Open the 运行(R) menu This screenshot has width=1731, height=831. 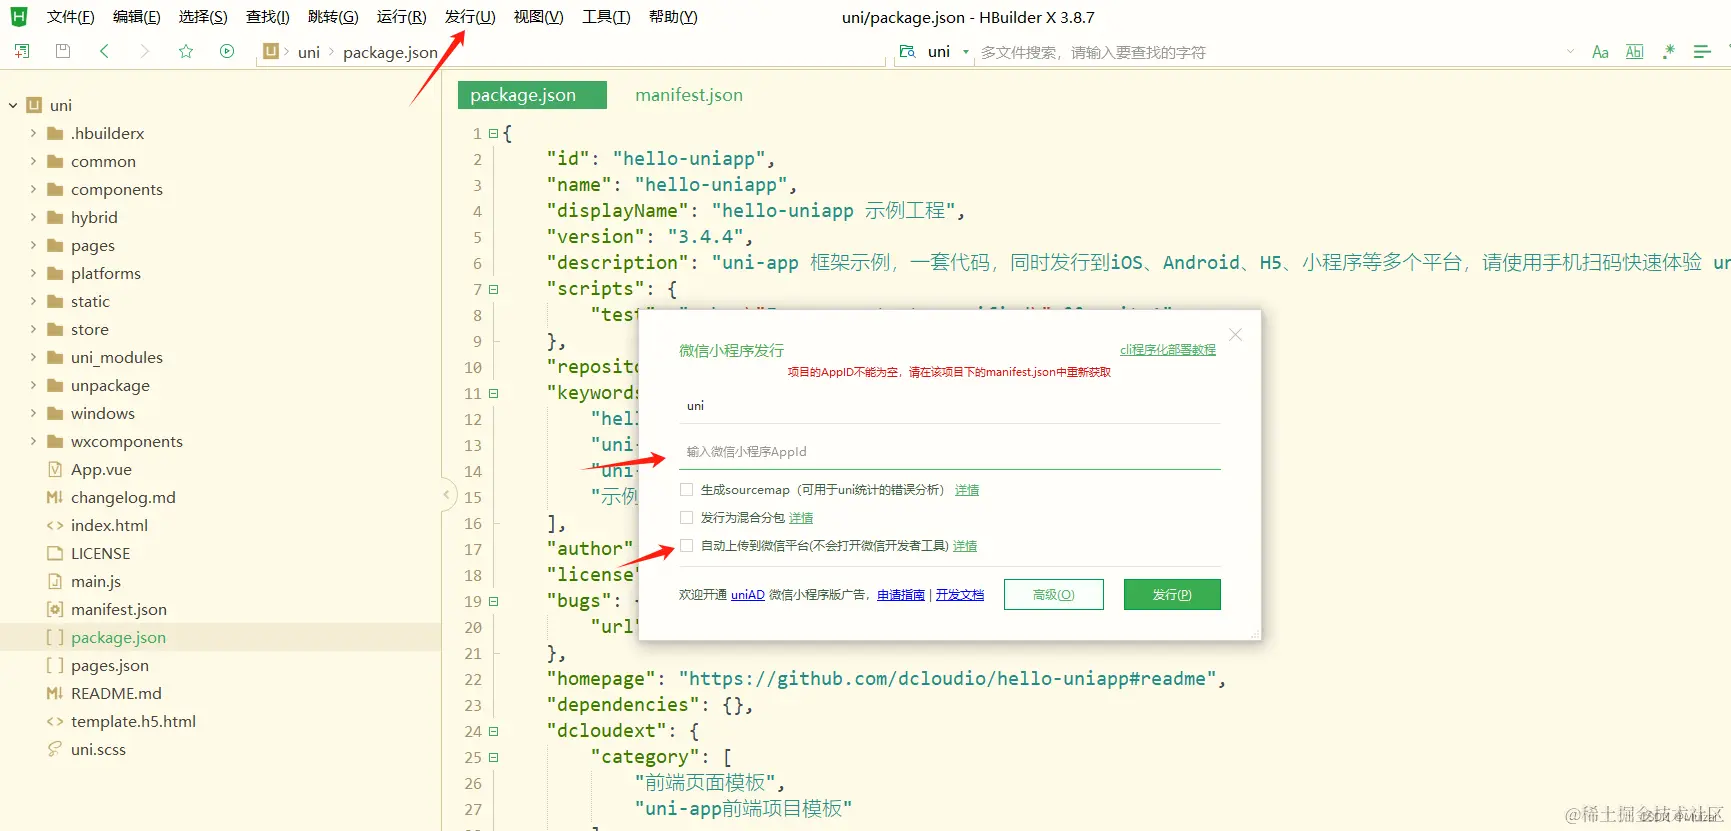[401, 17]
